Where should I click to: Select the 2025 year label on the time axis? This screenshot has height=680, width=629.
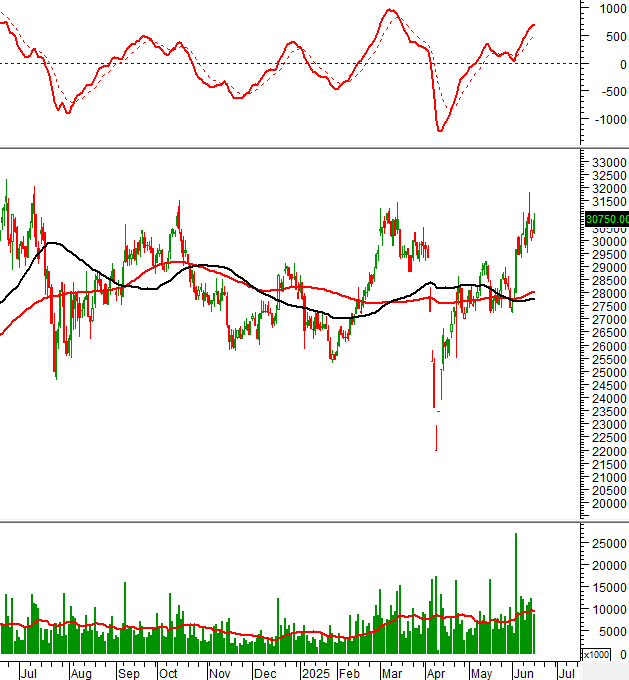click(x=316, y=673)
